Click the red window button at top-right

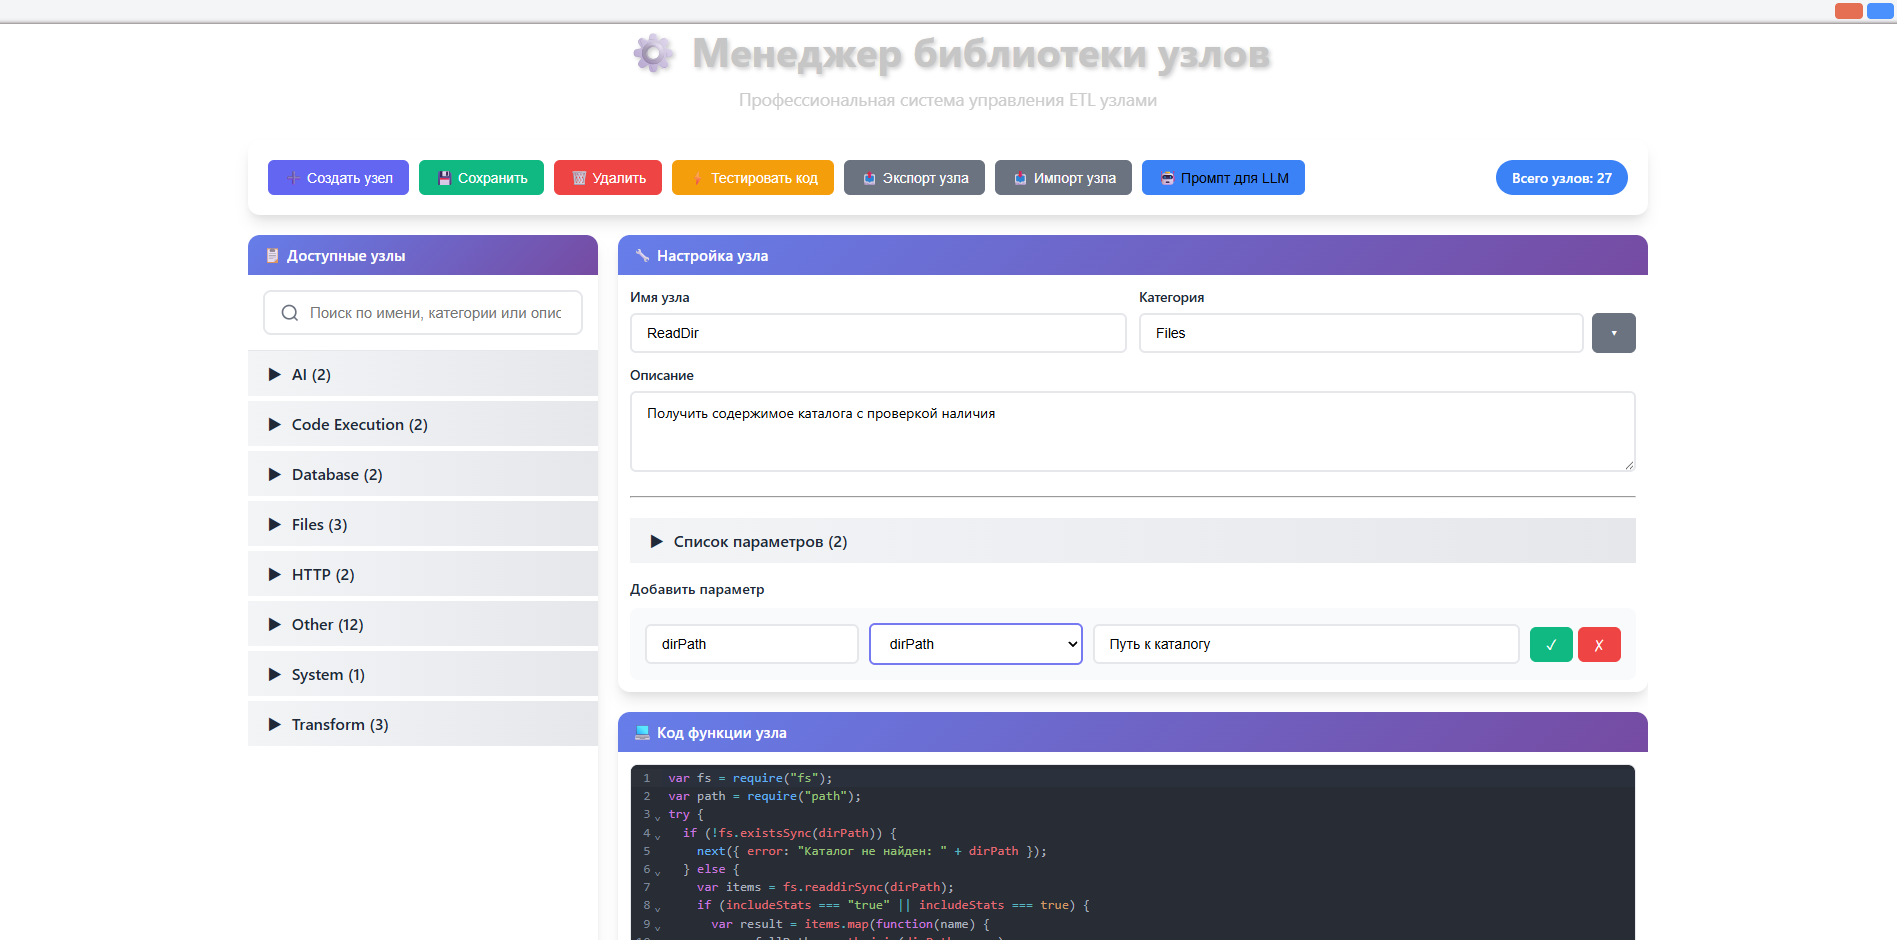1849,11
